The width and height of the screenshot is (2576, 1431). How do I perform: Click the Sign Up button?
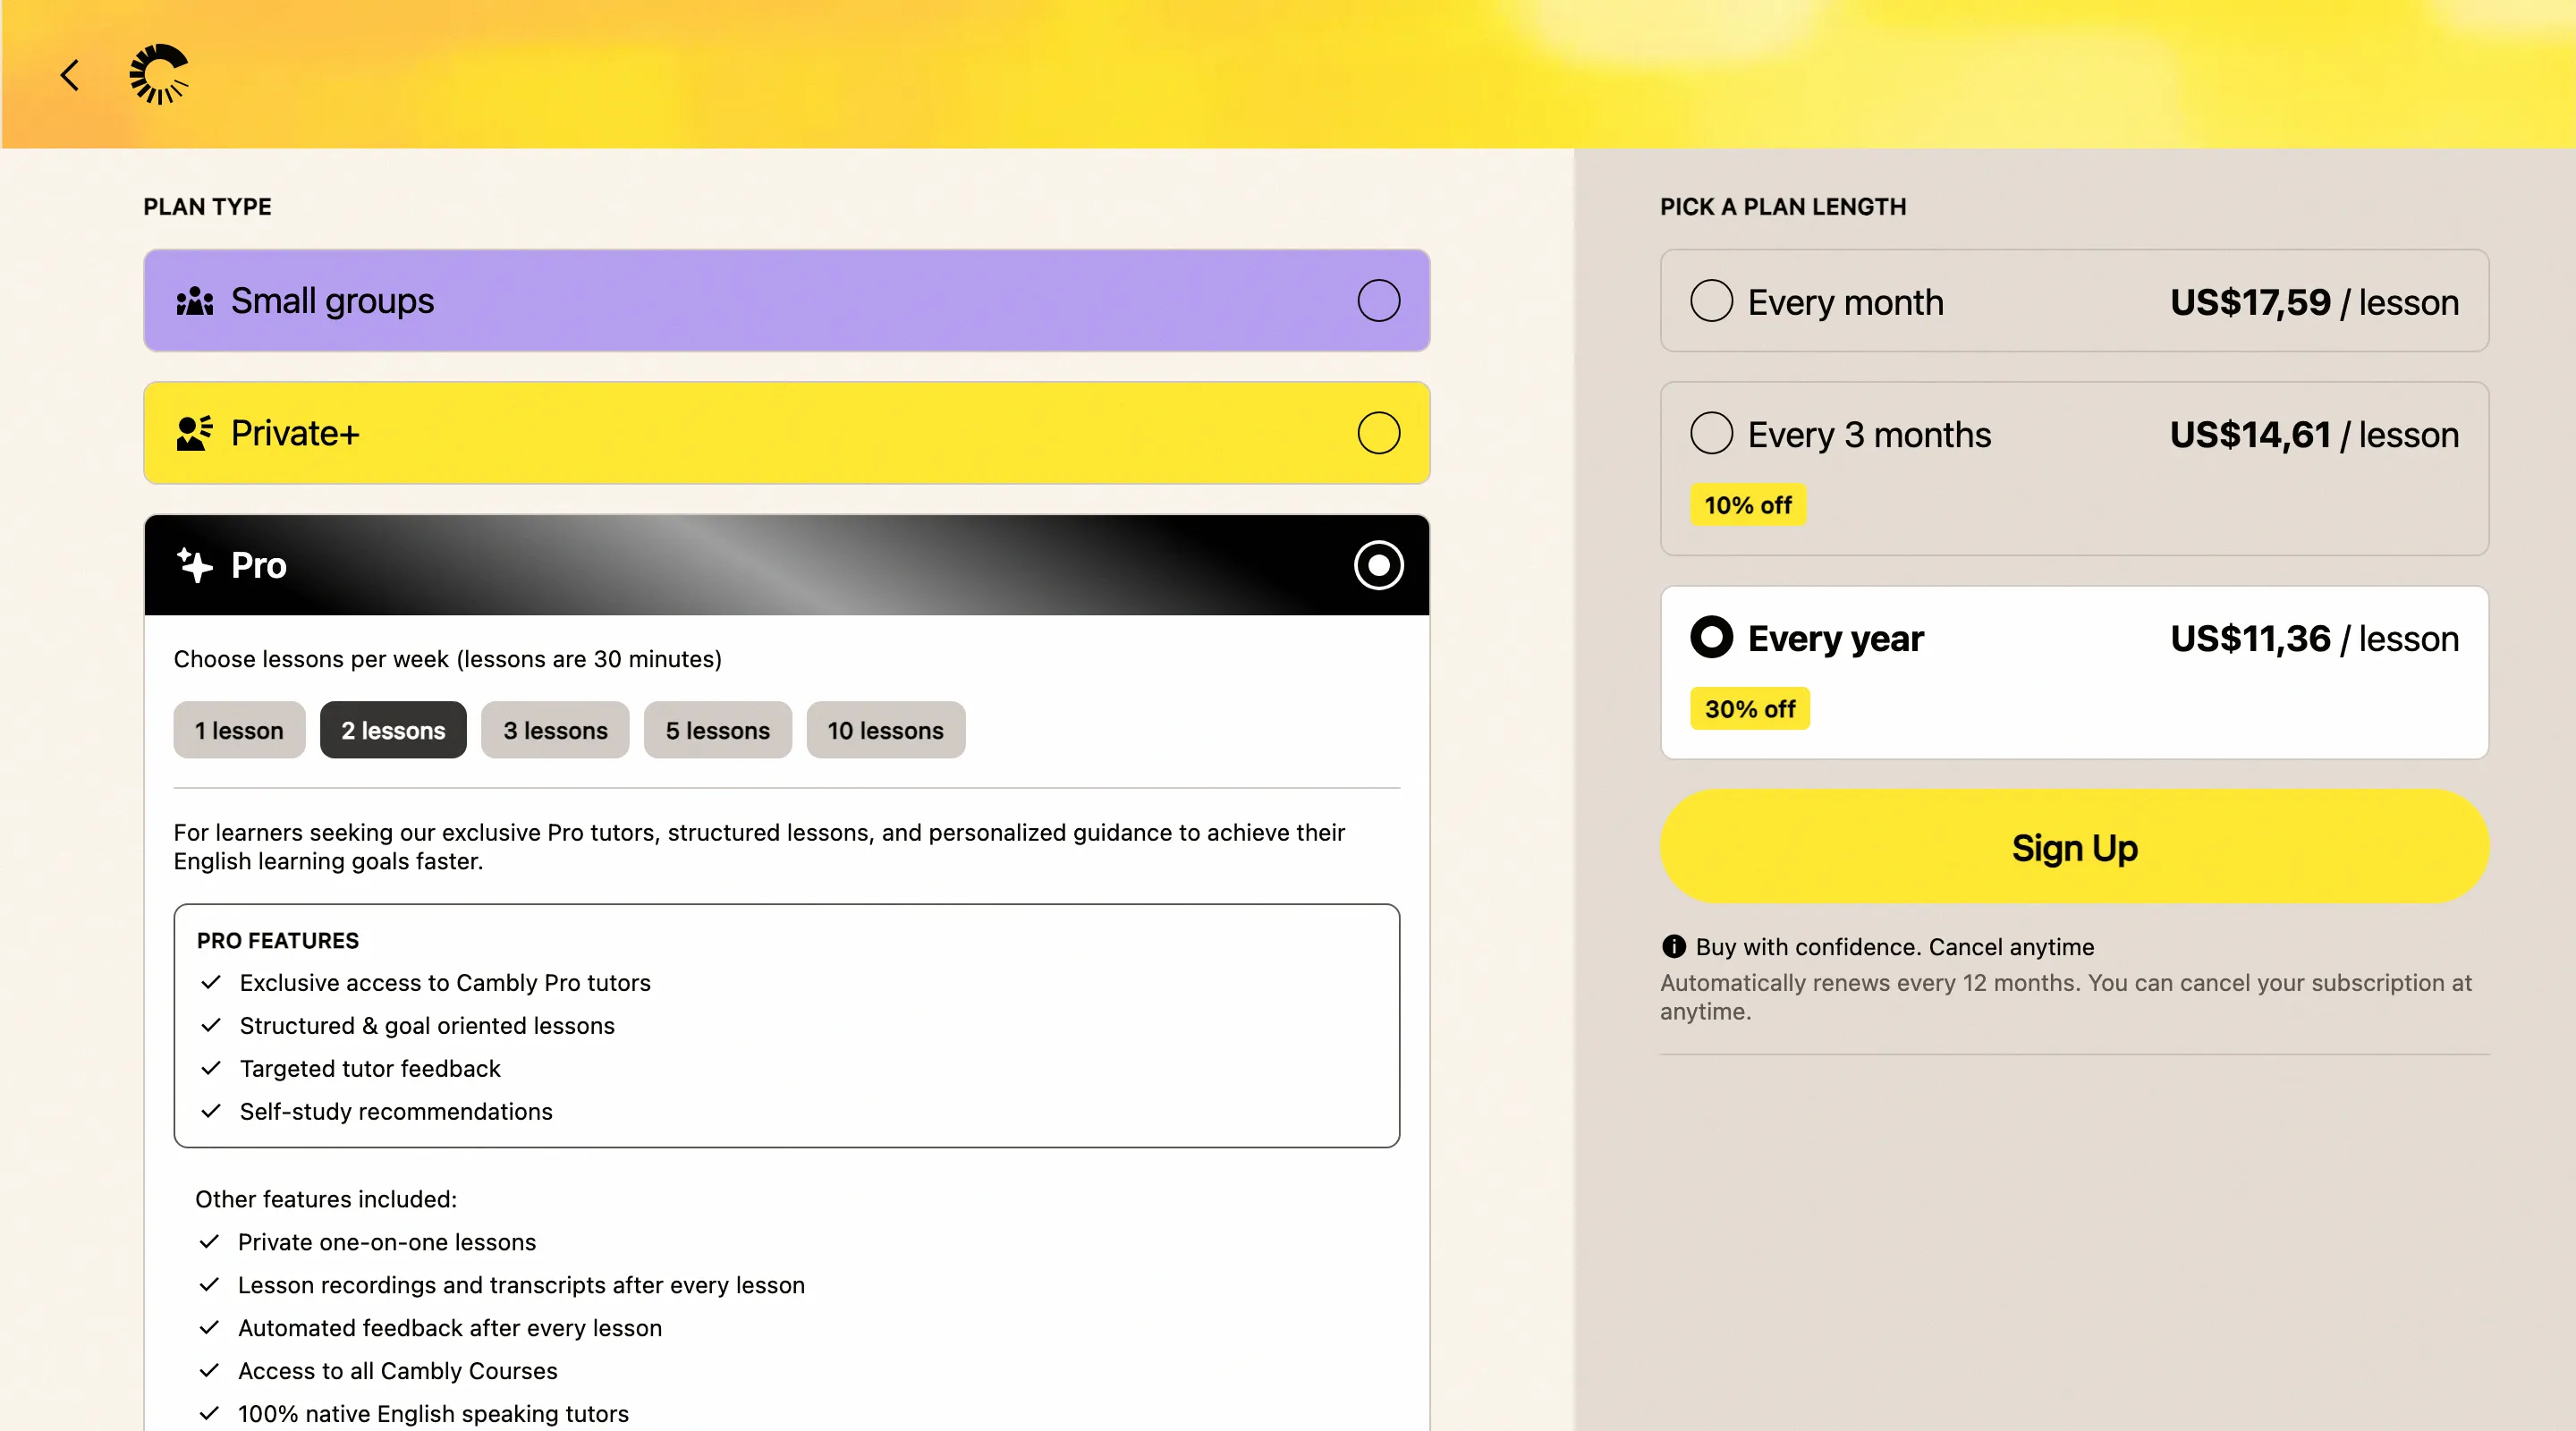[2074, 847]
